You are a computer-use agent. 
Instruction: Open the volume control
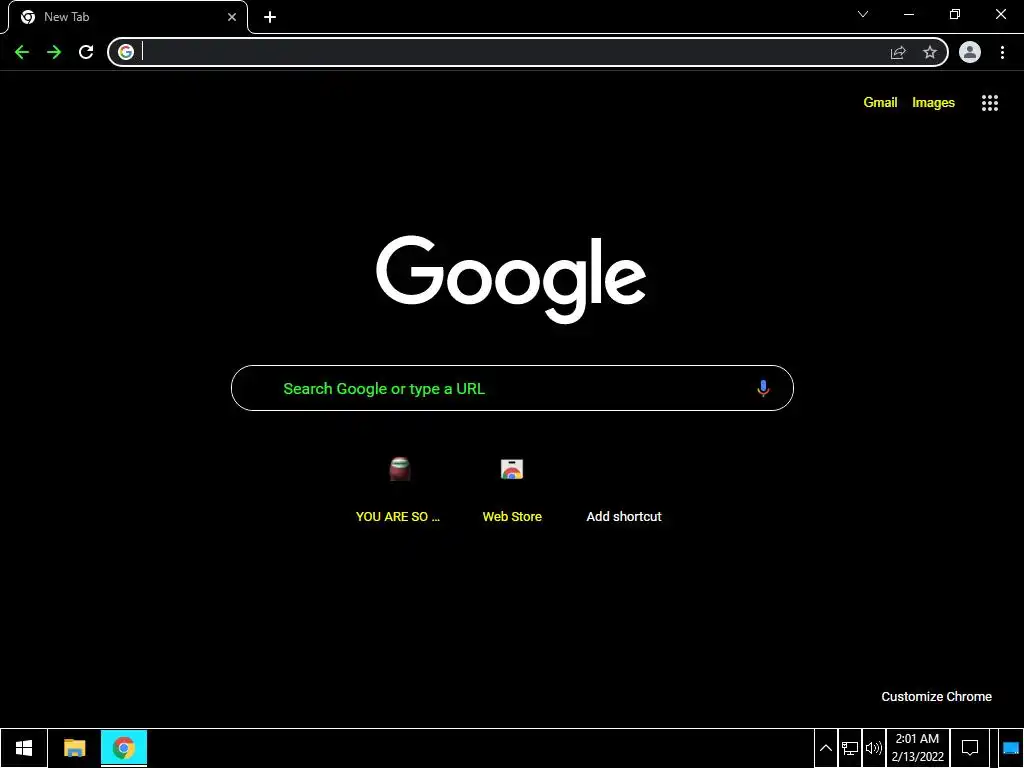click(873, 748)
